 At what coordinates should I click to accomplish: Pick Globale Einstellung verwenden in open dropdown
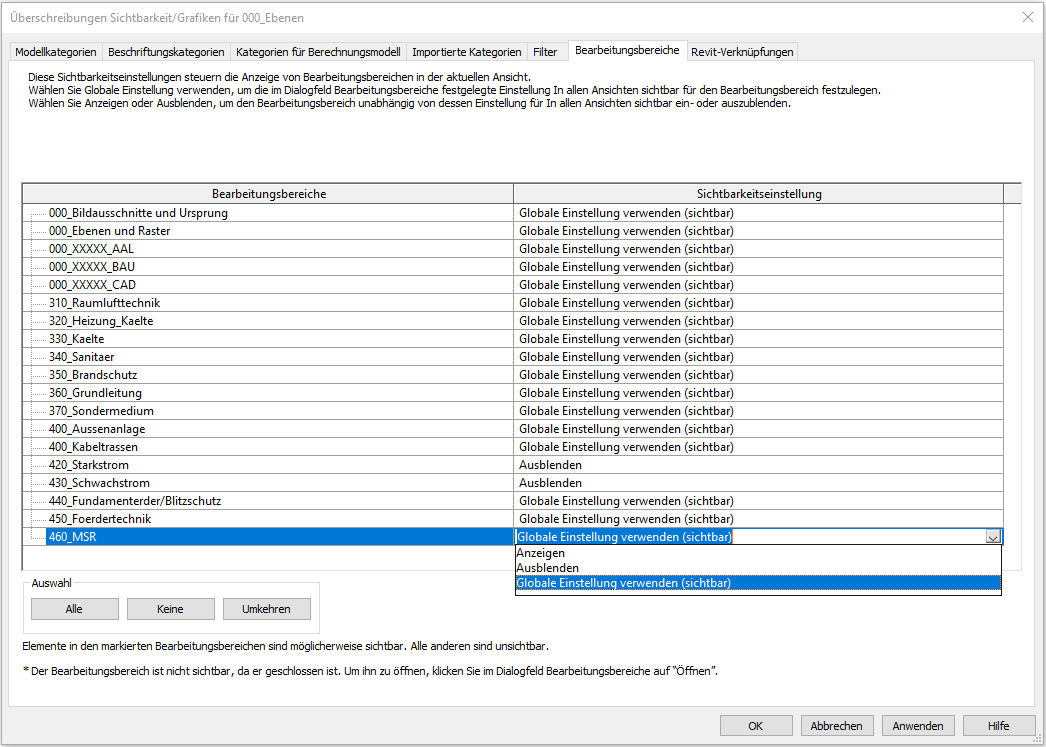coord(623,583)
